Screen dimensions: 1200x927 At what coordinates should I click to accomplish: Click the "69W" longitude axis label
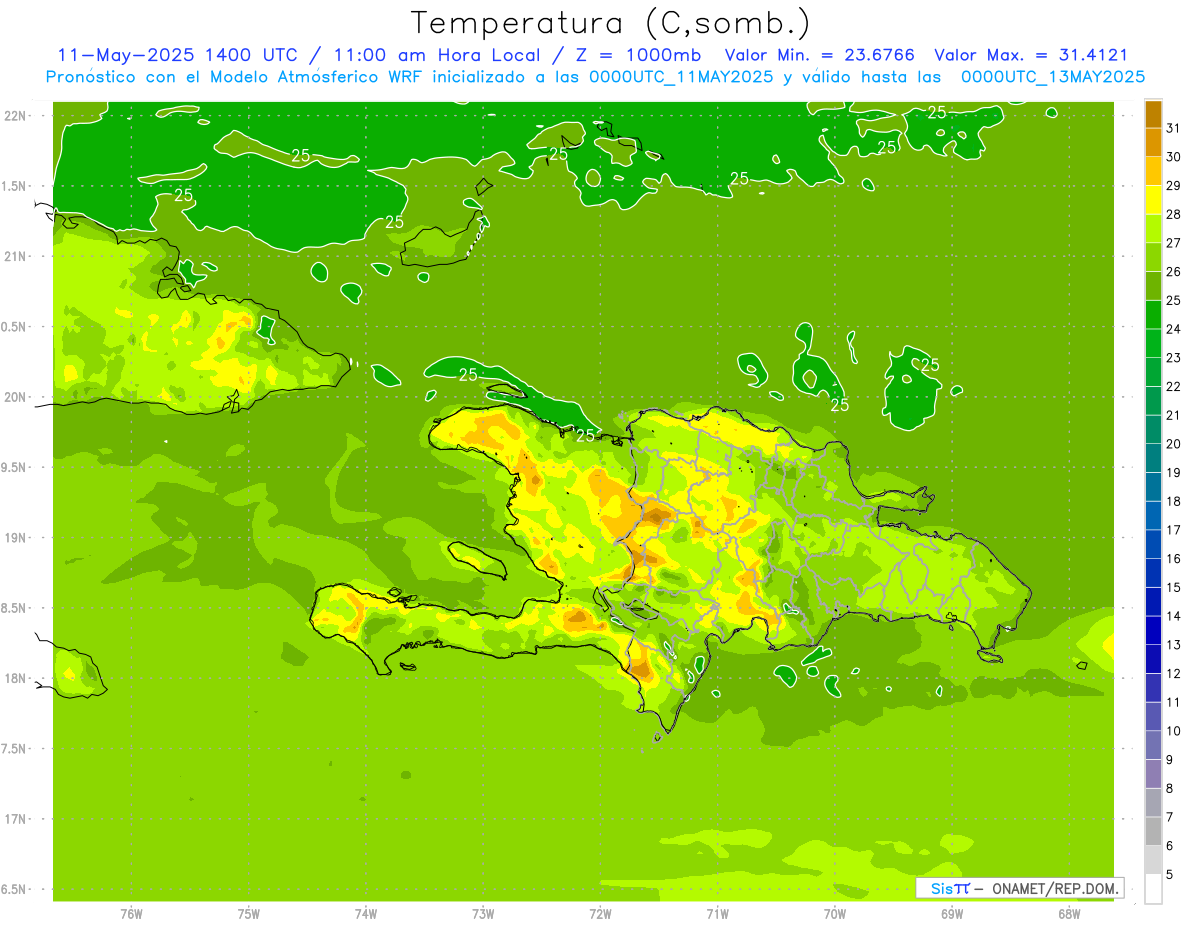pyautogui.click(x=952, y=913)
